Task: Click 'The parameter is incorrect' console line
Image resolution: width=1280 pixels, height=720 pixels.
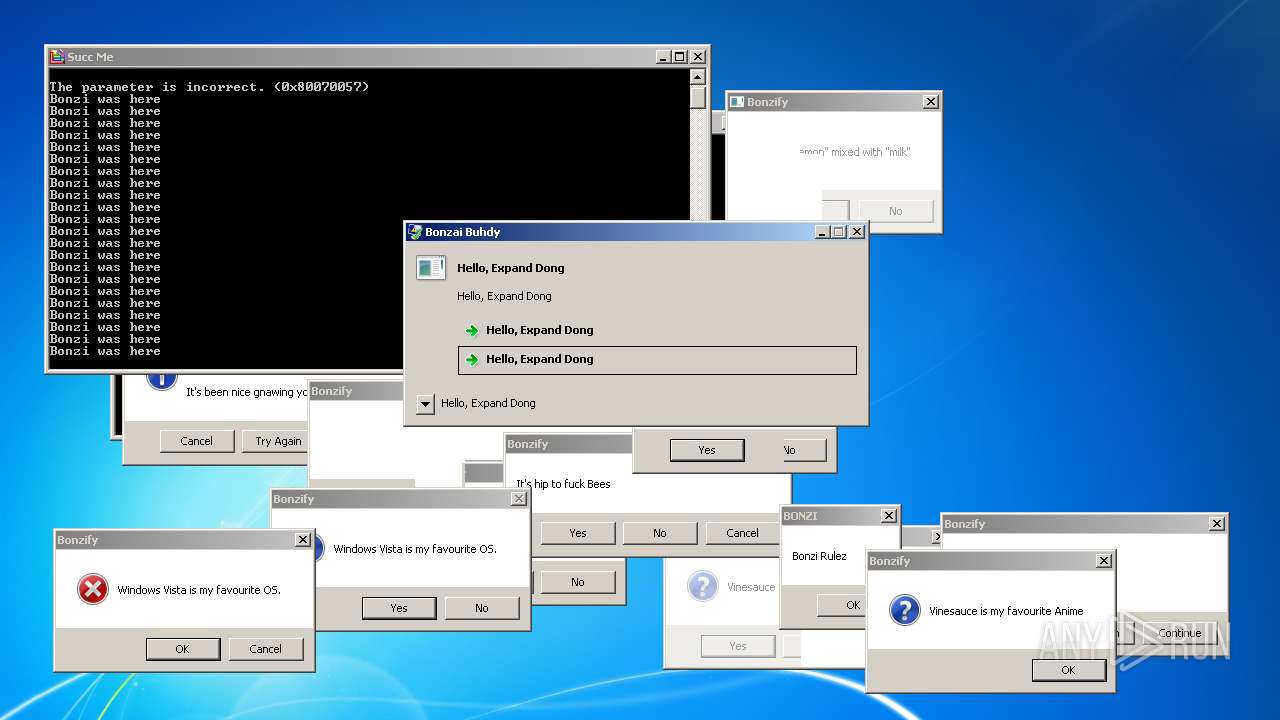Action: coord(210,87)
